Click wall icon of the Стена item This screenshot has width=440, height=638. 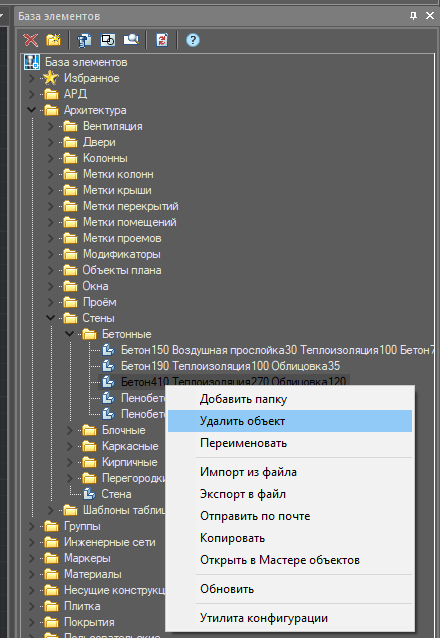tap(89, 494)
